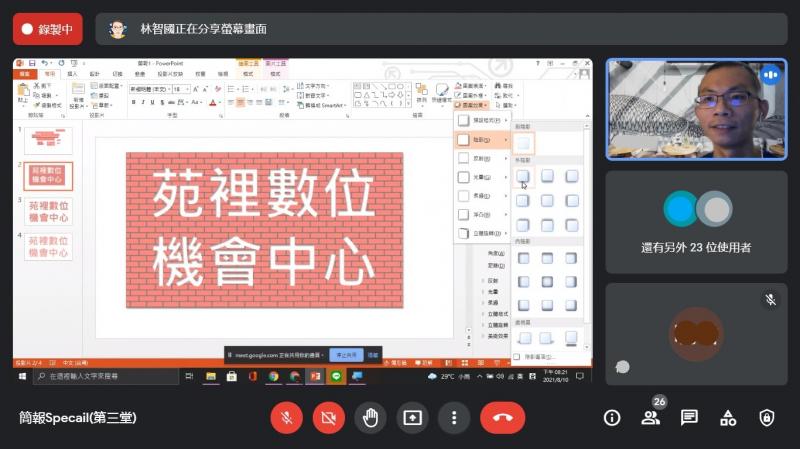Viewport: 800px width, 449px height.
Task: Open the orange 檔案 file tab
Action: [24, 74]
